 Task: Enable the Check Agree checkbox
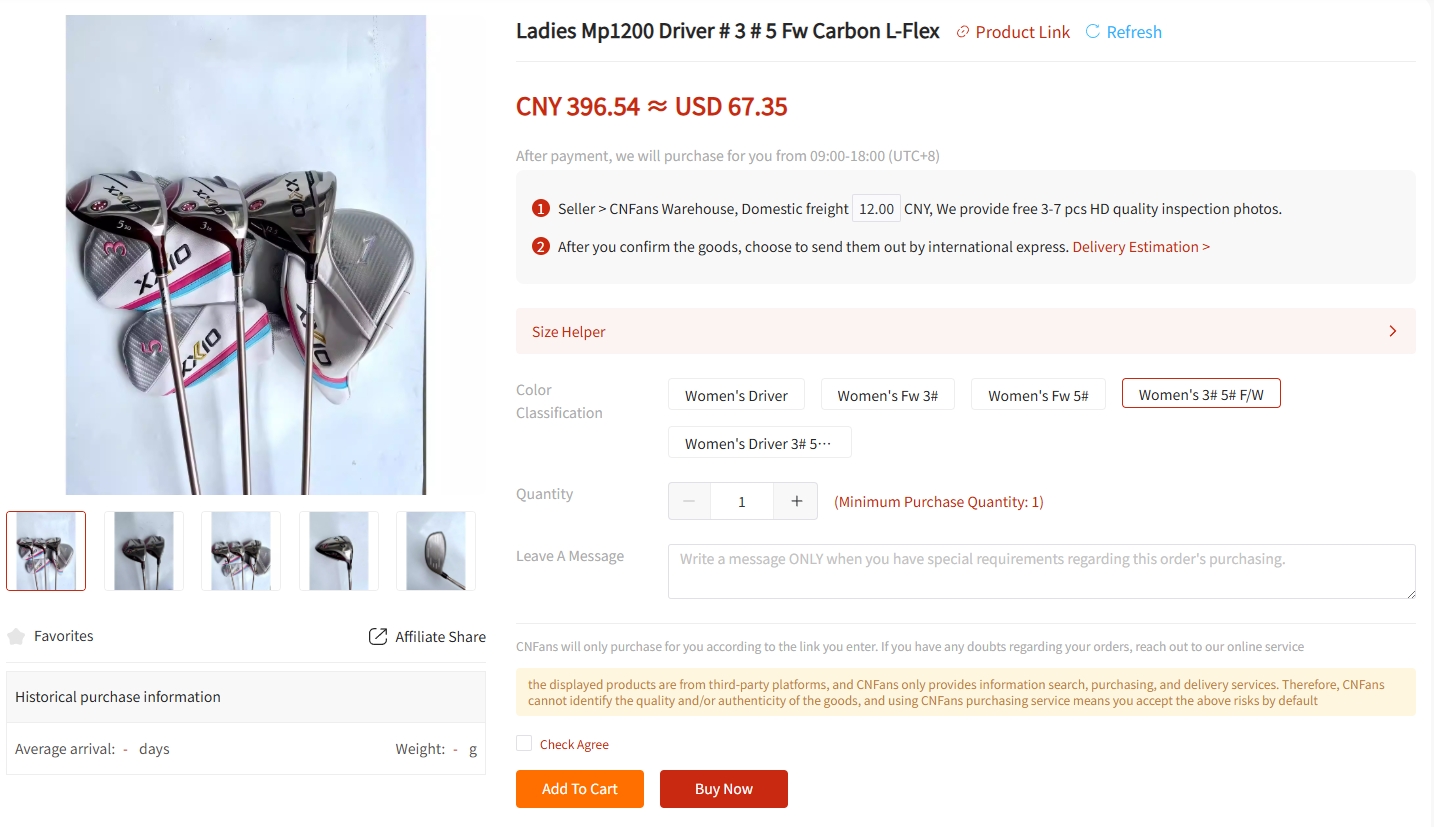523,743
